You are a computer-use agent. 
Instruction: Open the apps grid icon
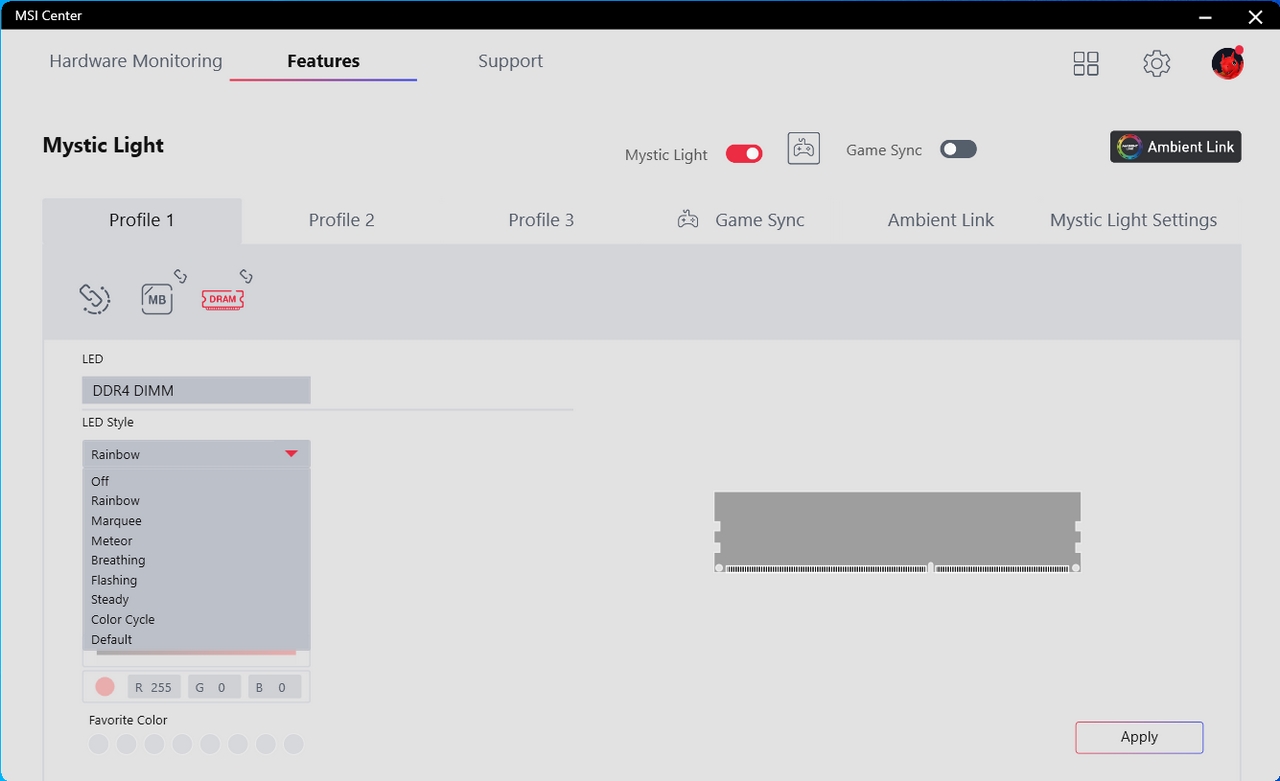pos(1086,64)
